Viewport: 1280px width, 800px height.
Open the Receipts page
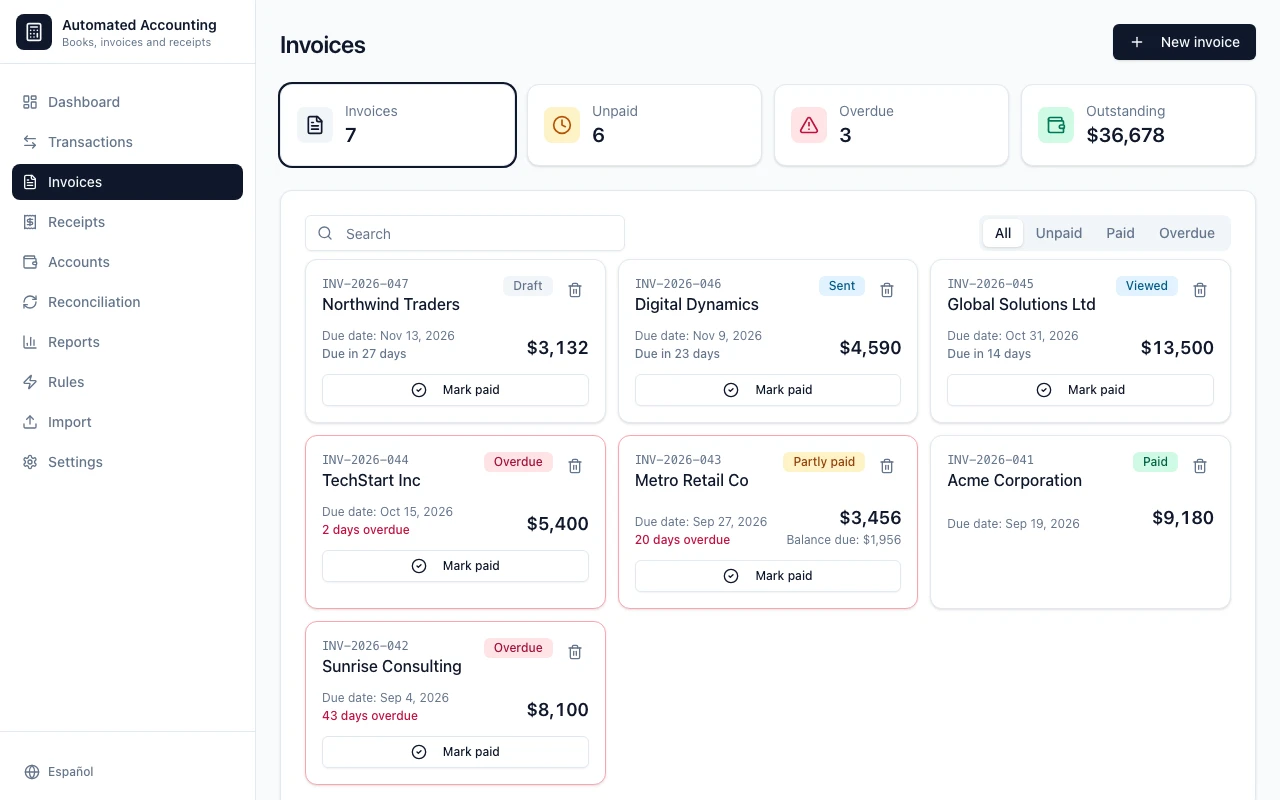pos(127,222)
